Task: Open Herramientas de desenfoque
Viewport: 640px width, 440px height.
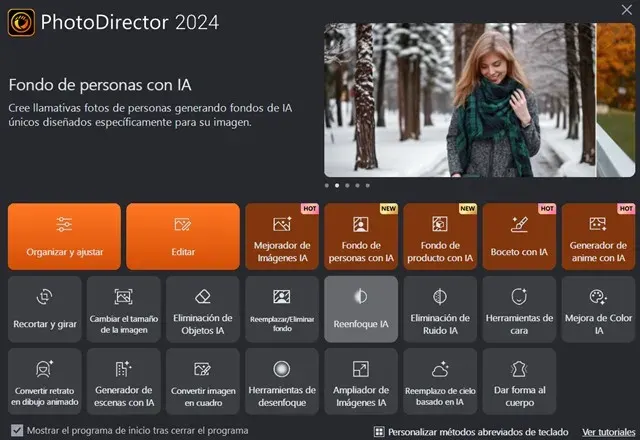Action: [x=282, y=381]
